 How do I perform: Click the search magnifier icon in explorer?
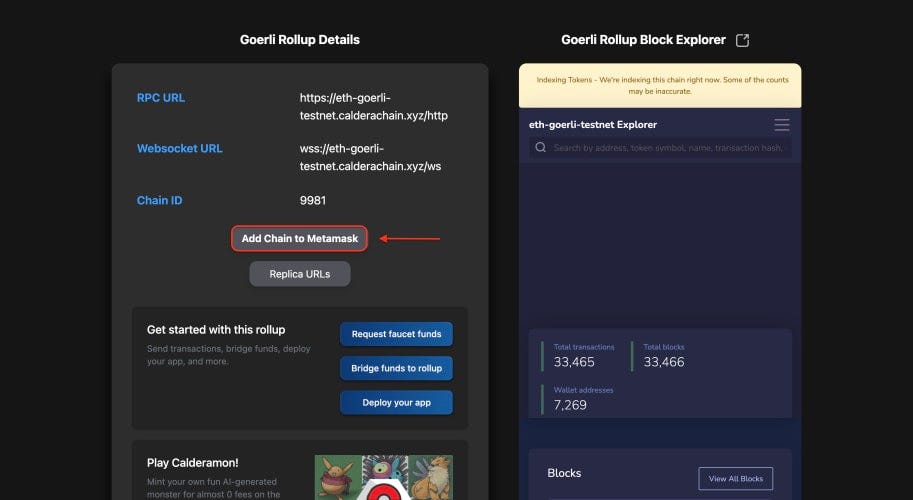[541, 147]
